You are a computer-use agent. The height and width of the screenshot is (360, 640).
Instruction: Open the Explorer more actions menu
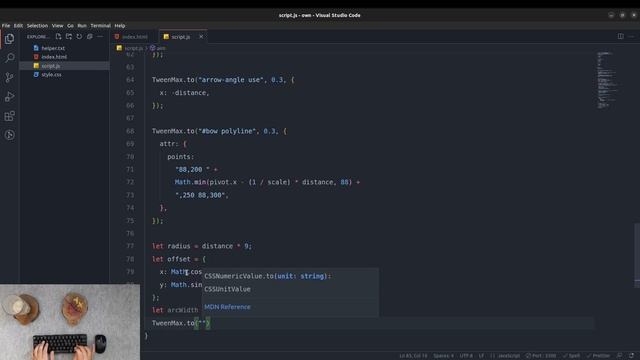[x=100, y=37]
